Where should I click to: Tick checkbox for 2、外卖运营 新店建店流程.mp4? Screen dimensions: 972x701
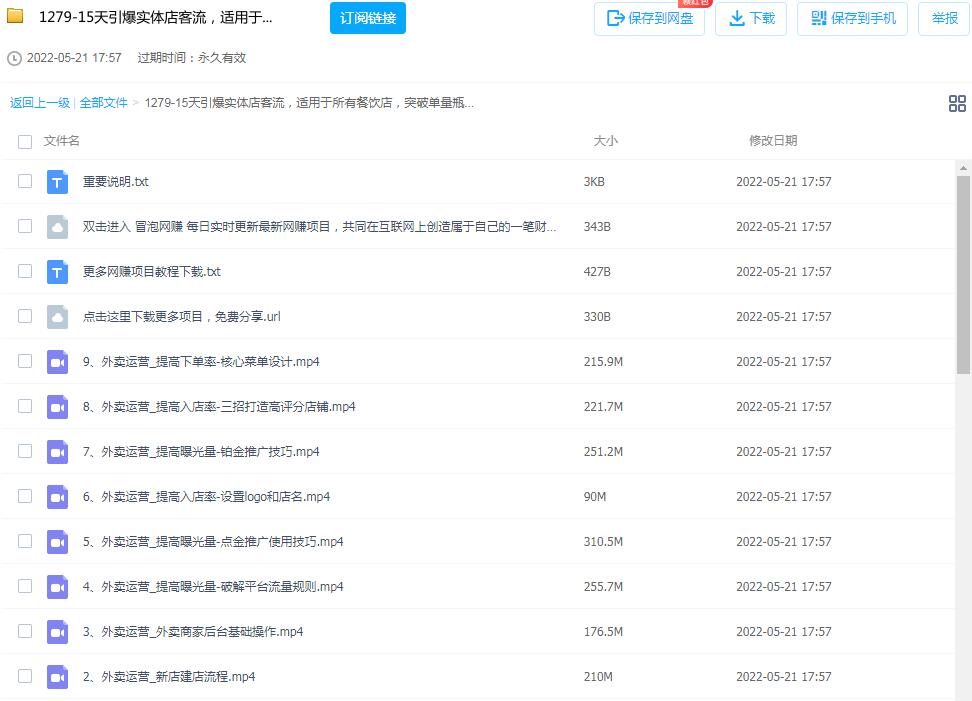(25, 676)
